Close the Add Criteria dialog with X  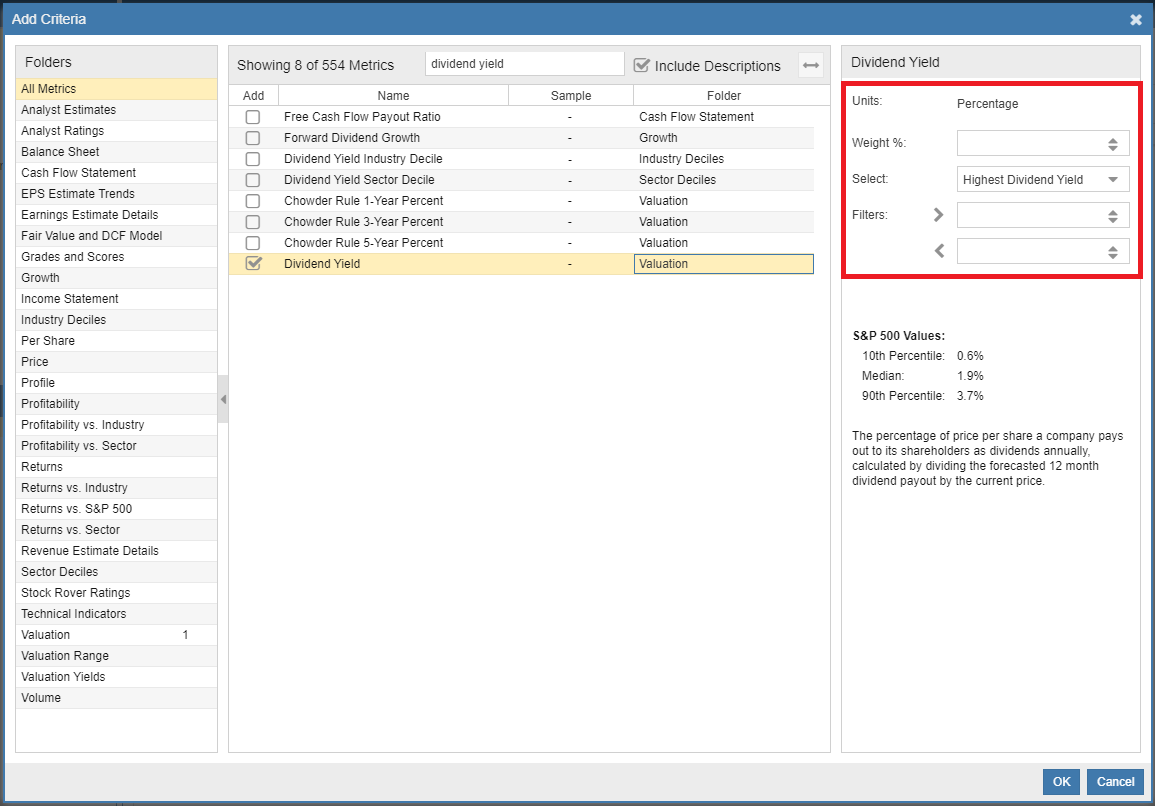(x=1136, y=19)
